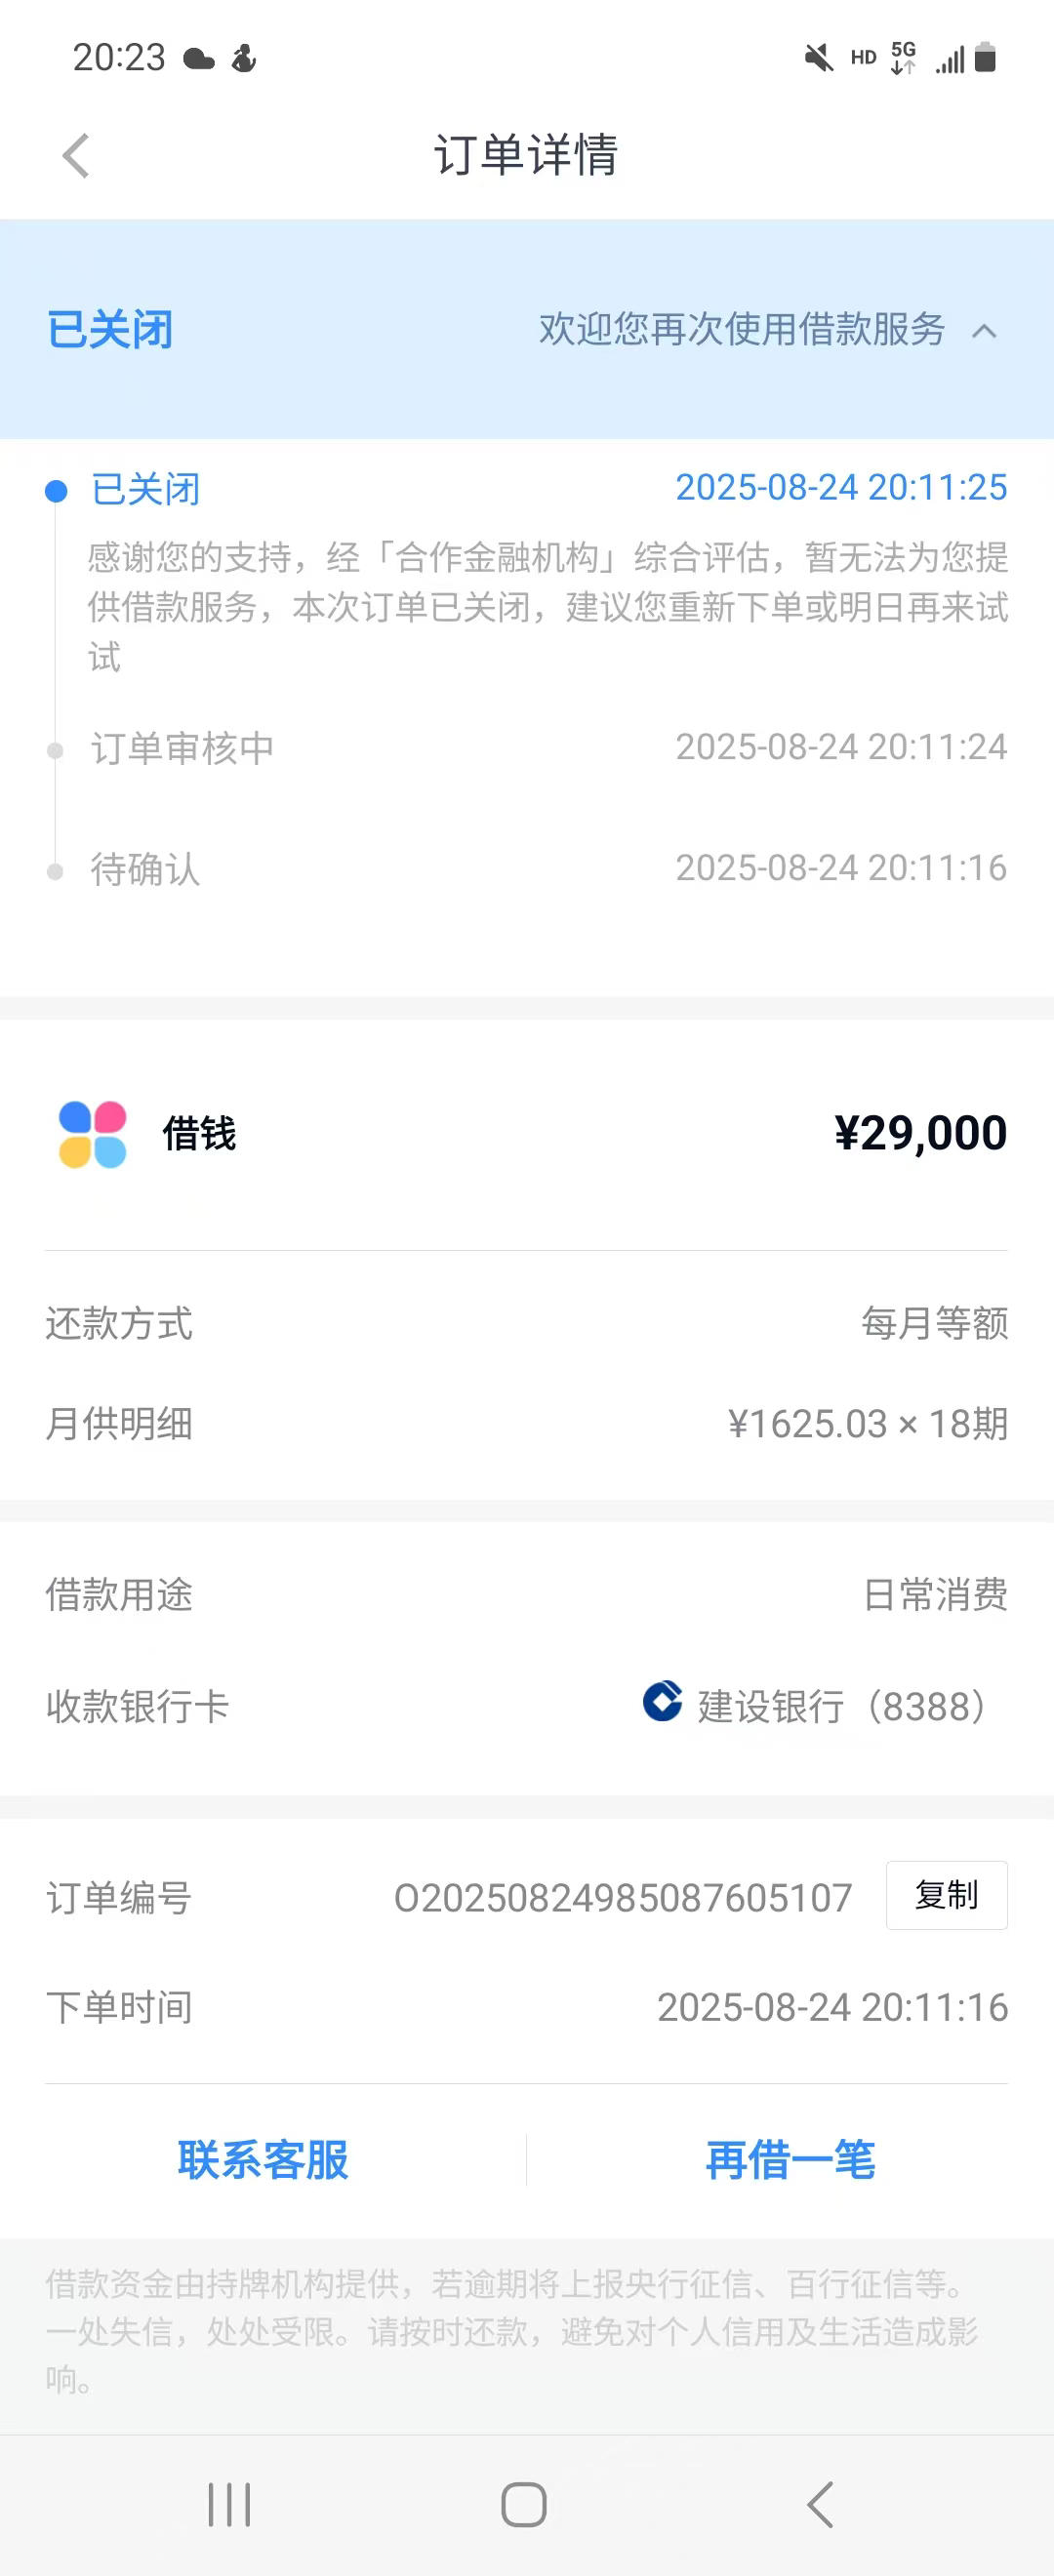Tap 欢迎您再次使用借款服务 banner text
Image resolution: width=1054 pixels, height=2576 pixels.
coord(742,329)
